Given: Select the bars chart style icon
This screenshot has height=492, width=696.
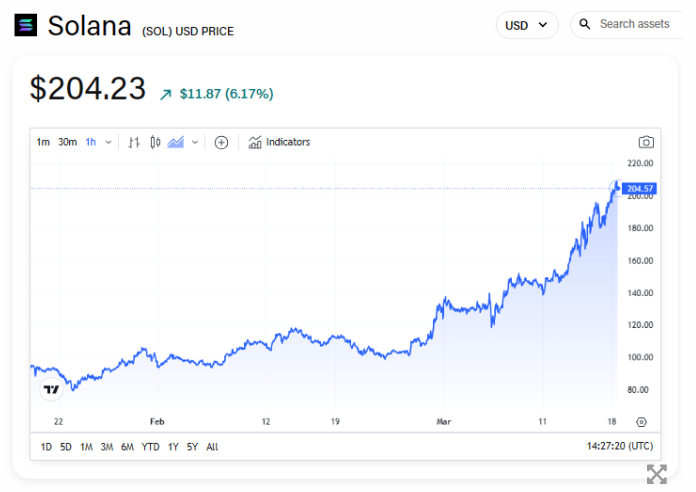Looking at the screenshot, I should click(x=134, y=142).
